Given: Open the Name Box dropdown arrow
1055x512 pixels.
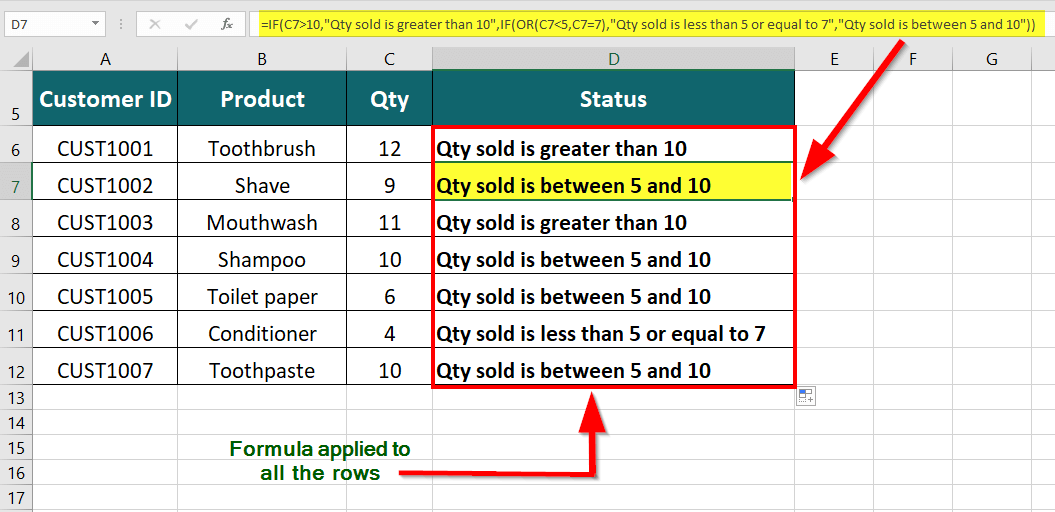Looking at the screenshot, I should coord(94,25).
